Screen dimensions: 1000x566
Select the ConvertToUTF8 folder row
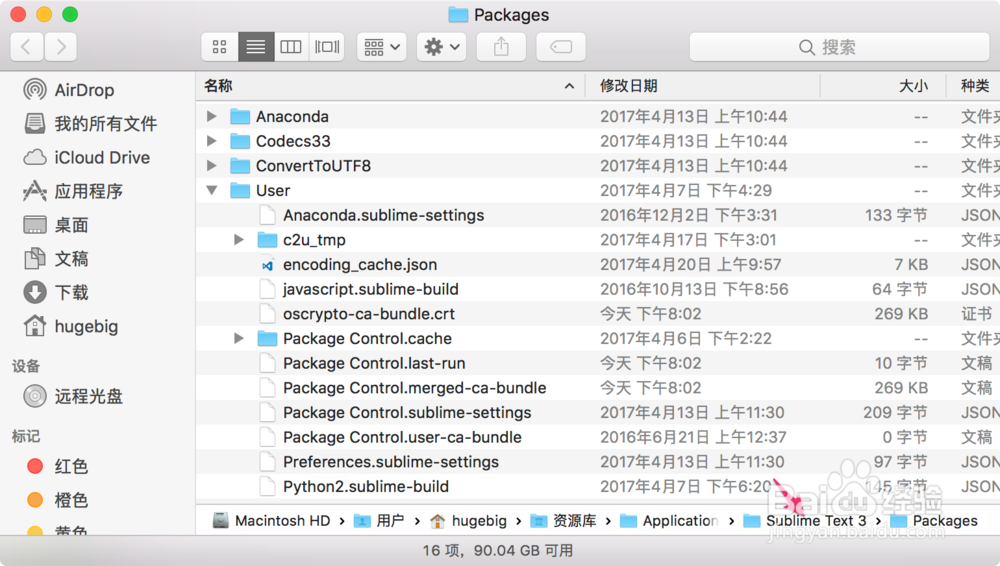coord(598,166)
